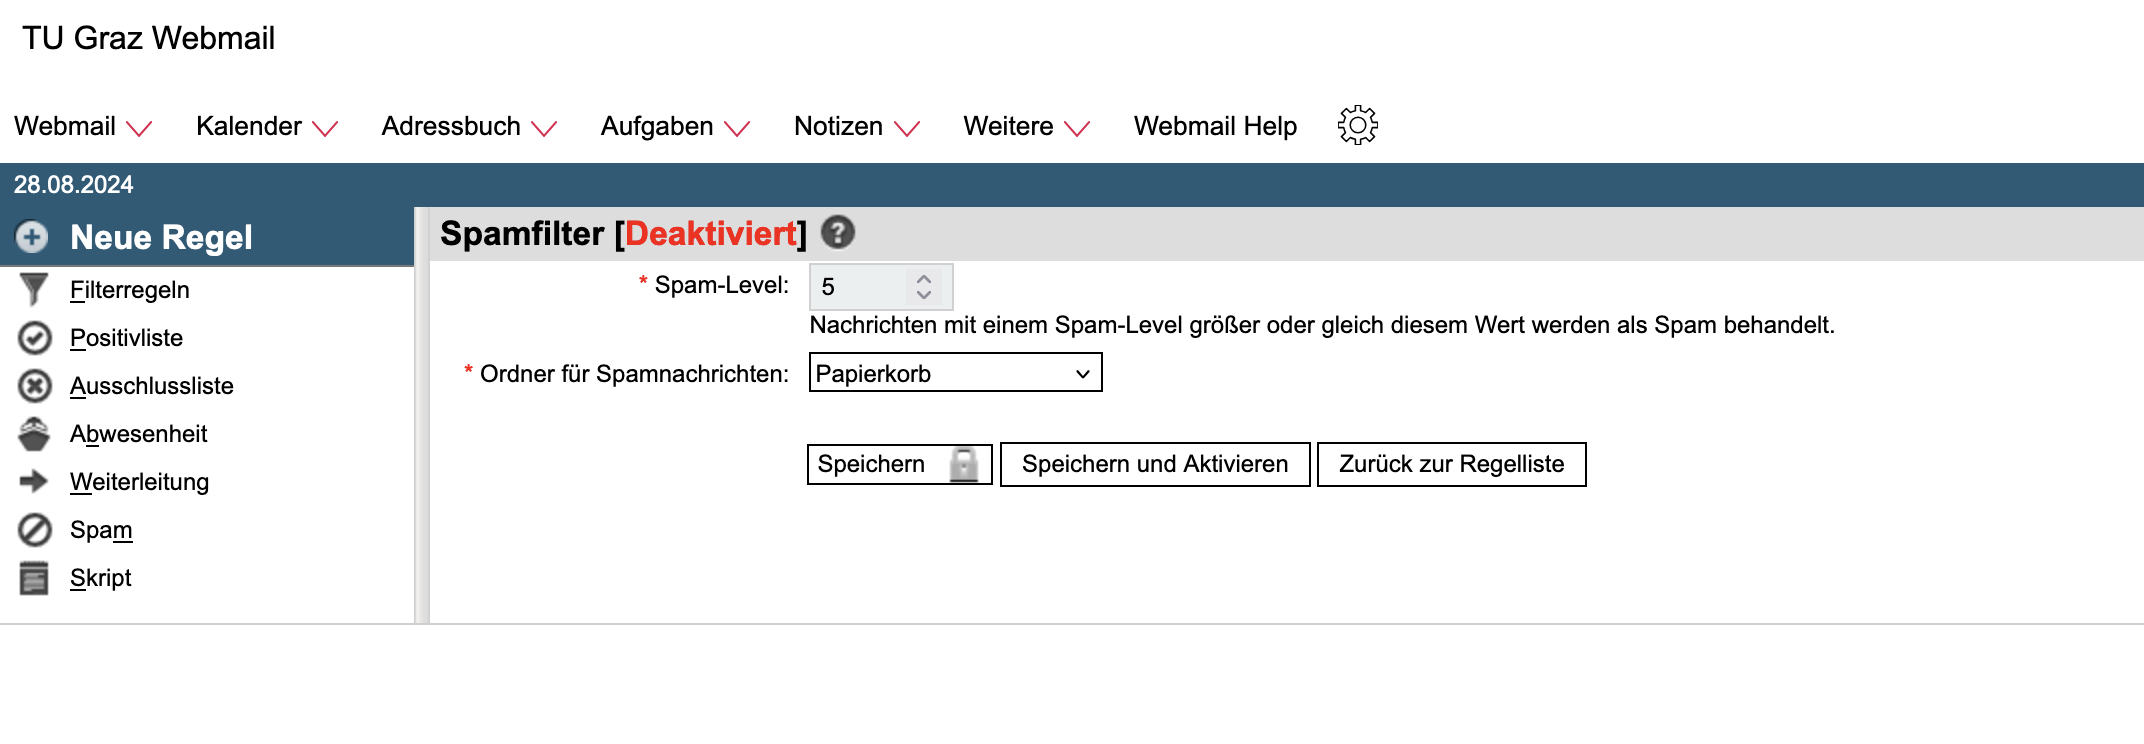Open the Spam link in sidebar
The image size is (2144, 744).
coord(101,530)
